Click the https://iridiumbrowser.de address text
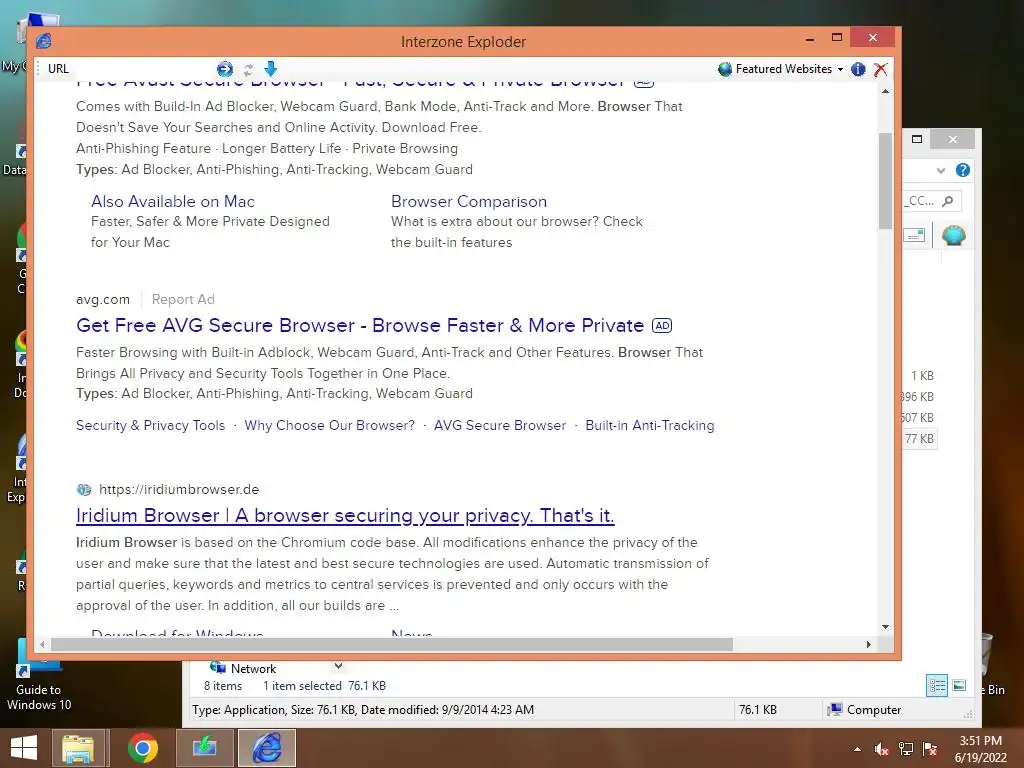Screen dimensions: 1024x768 [x=179, y=489]
